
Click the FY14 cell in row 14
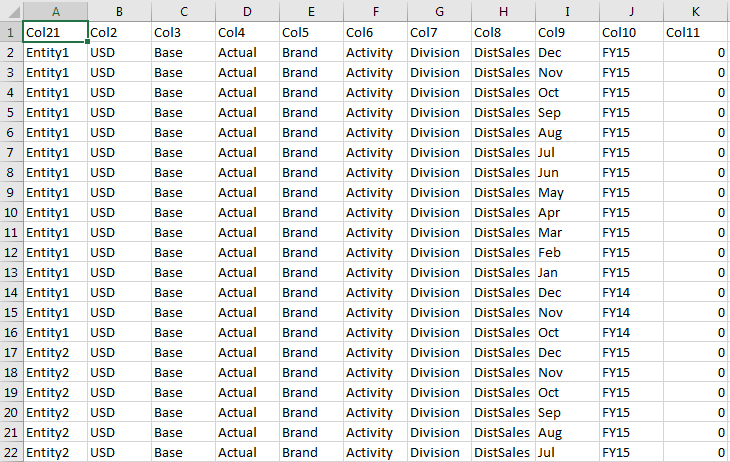point(631,292)
